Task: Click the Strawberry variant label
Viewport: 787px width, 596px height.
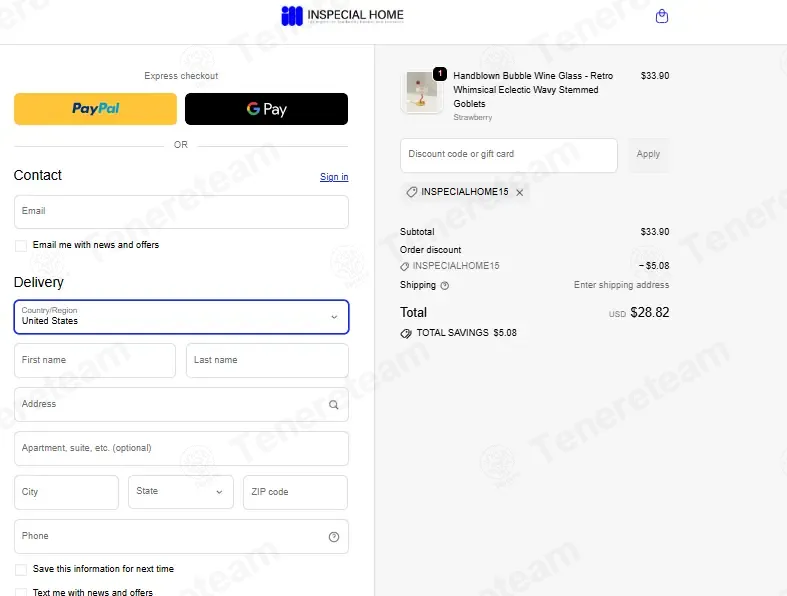Action: pos(472,117)
